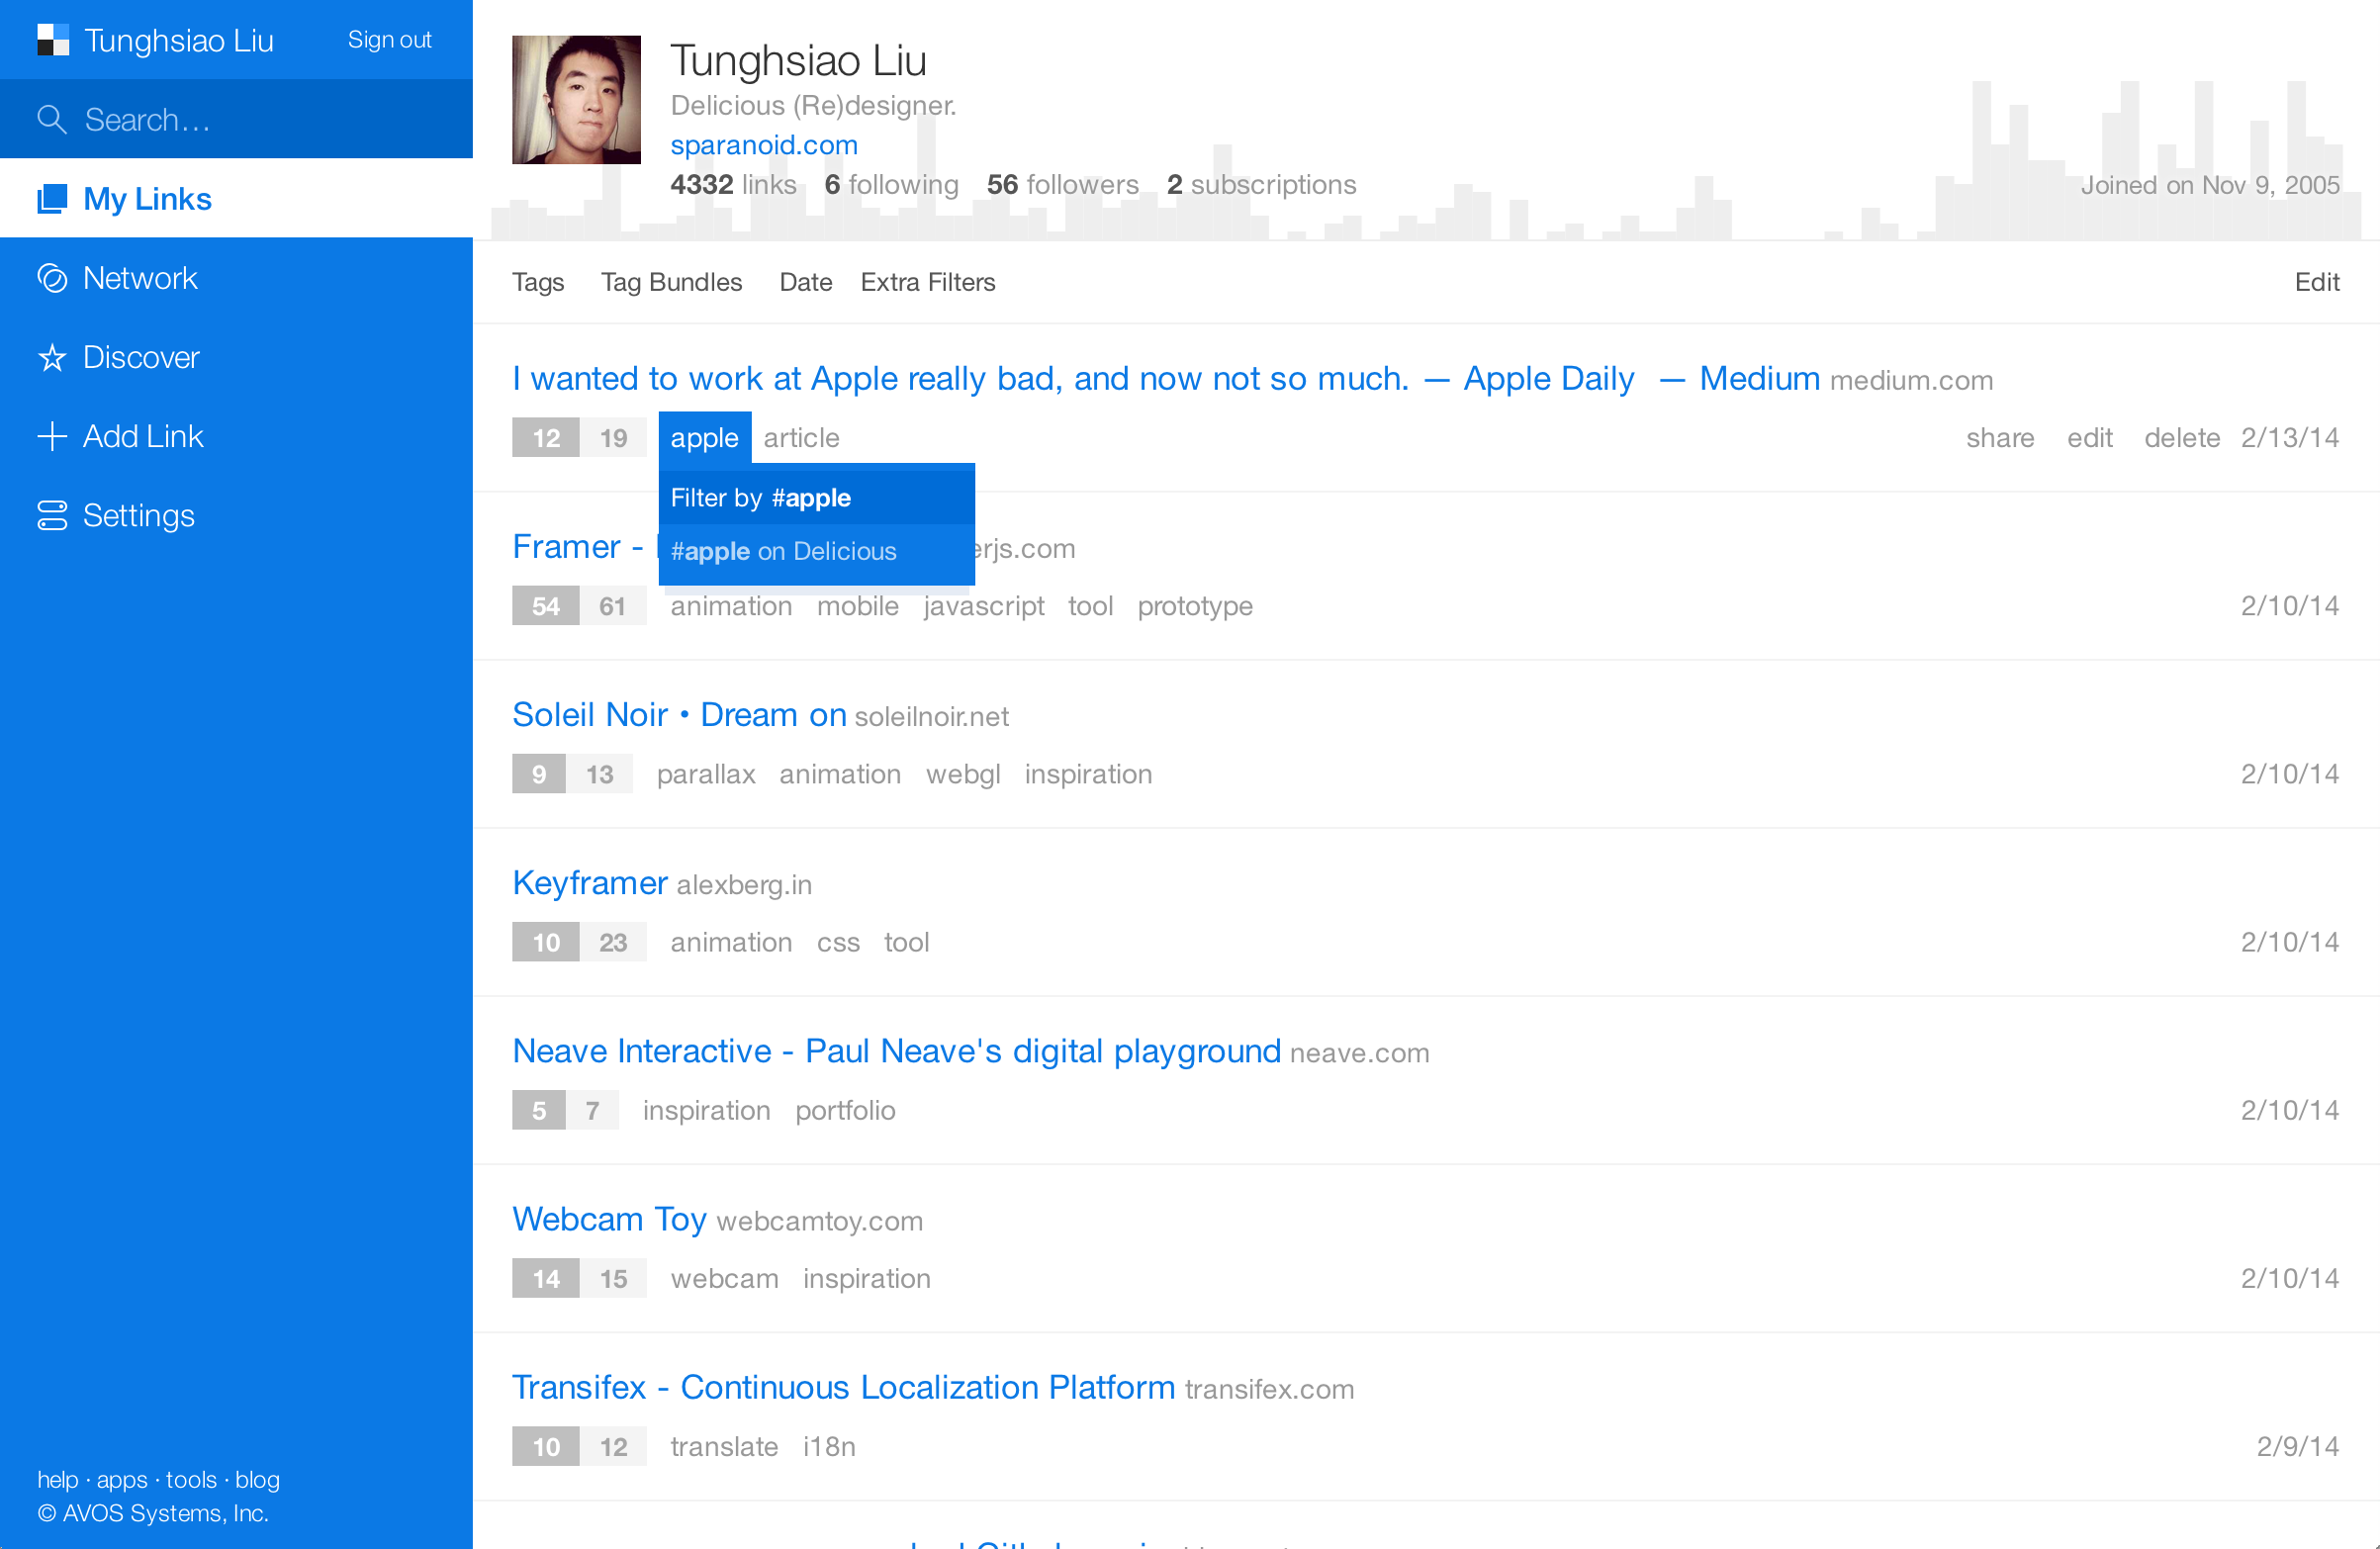Click the 23 count on Keyframer

[613, 942]
